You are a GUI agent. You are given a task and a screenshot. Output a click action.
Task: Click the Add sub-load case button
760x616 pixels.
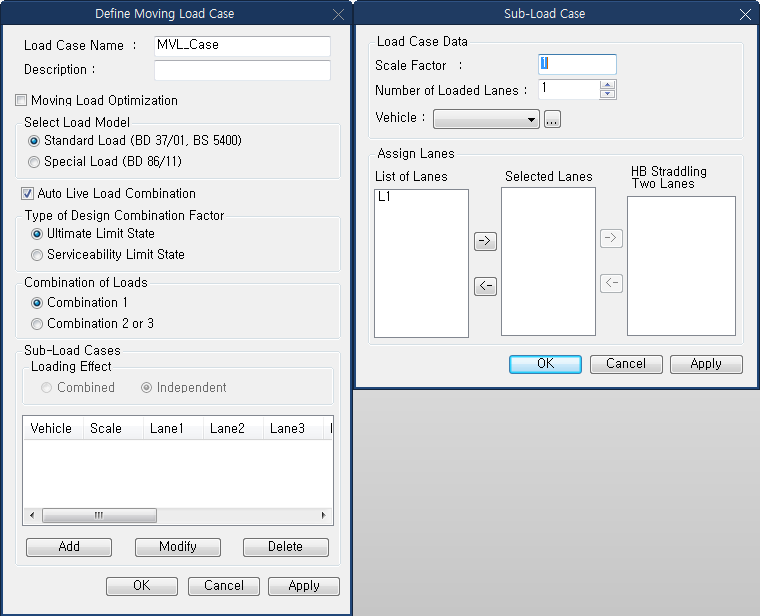point(68,547)
